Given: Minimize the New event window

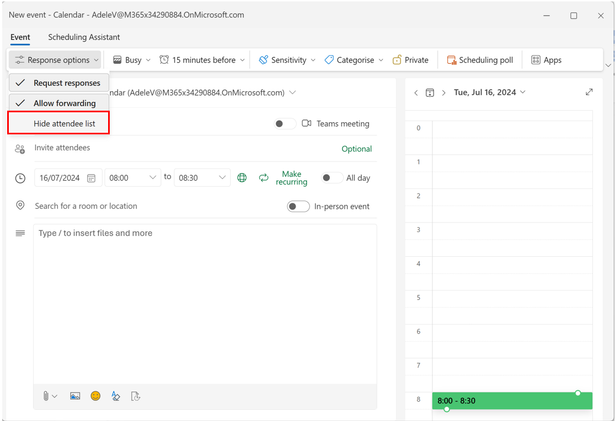Looking at the screenshot, I should click(546, 16).
